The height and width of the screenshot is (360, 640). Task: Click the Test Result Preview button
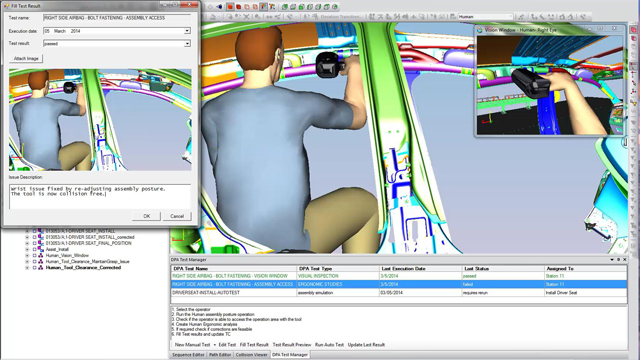click(x=291, y=345)
